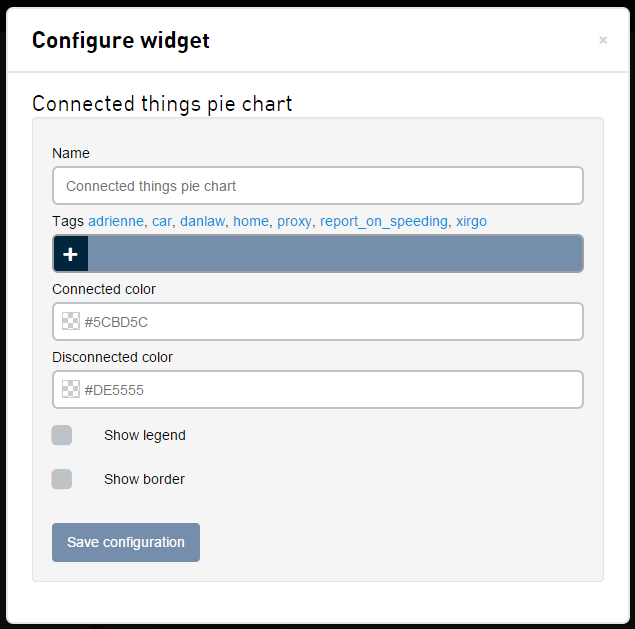The height and width of the screenshot is (629, 635).
Task: Click the Disconnected color hex field
Action: tap(330, 390)
